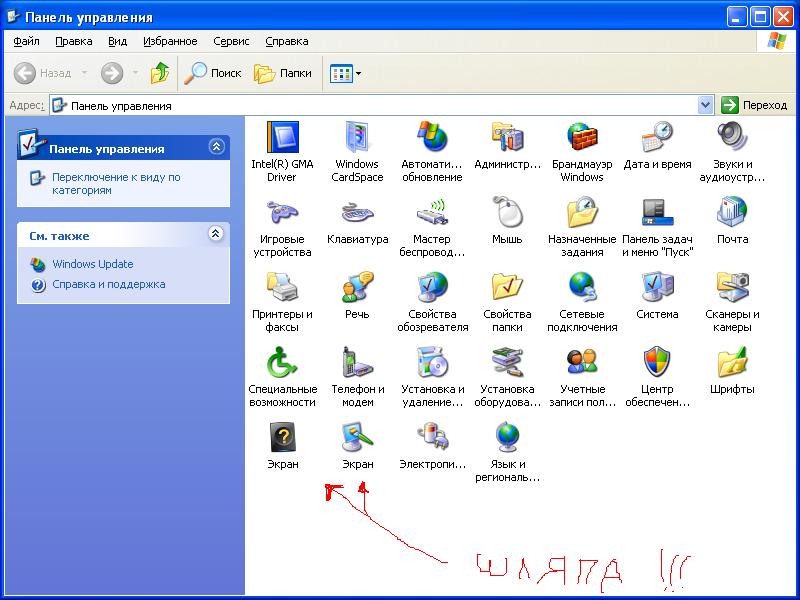Screen dimensions: 800x600
Task: Open Клавиатура settings icon
Action: click(x=357, y=213)
